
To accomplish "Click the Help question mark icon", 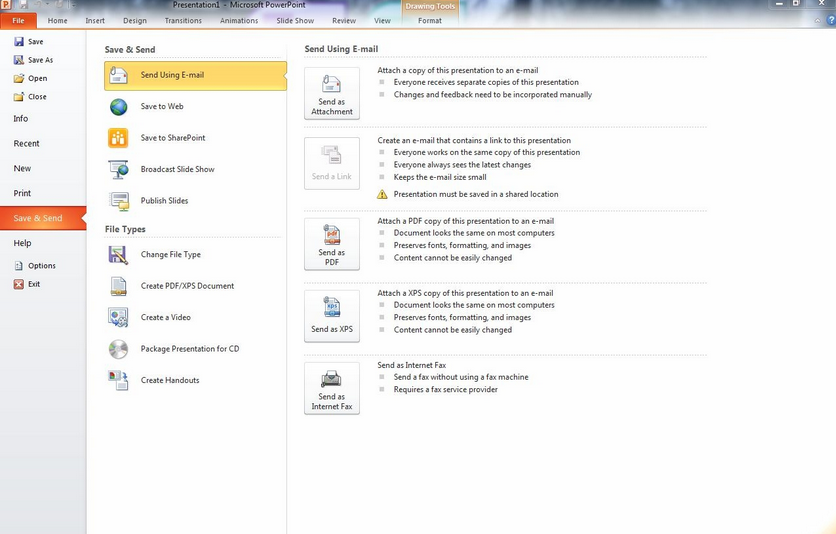I will pos(831,20).
